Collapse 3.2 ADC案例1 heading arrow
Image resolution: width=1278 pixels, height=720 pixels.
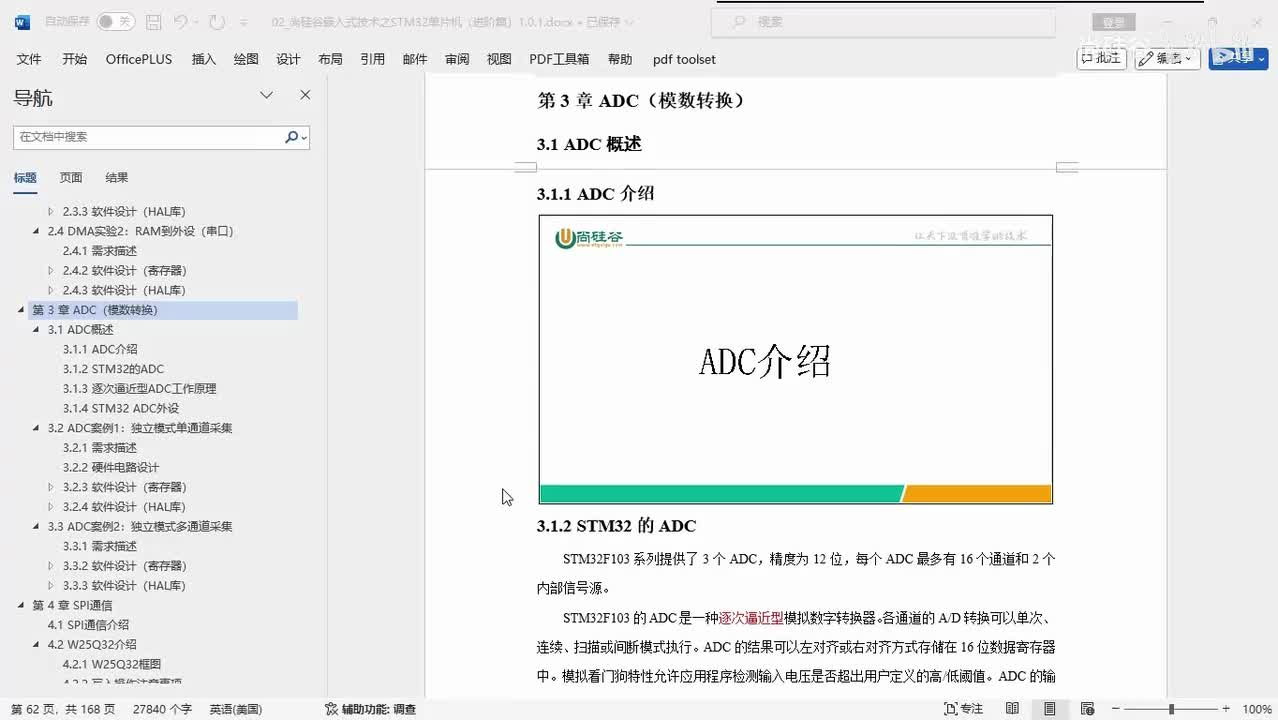[37, 428]
